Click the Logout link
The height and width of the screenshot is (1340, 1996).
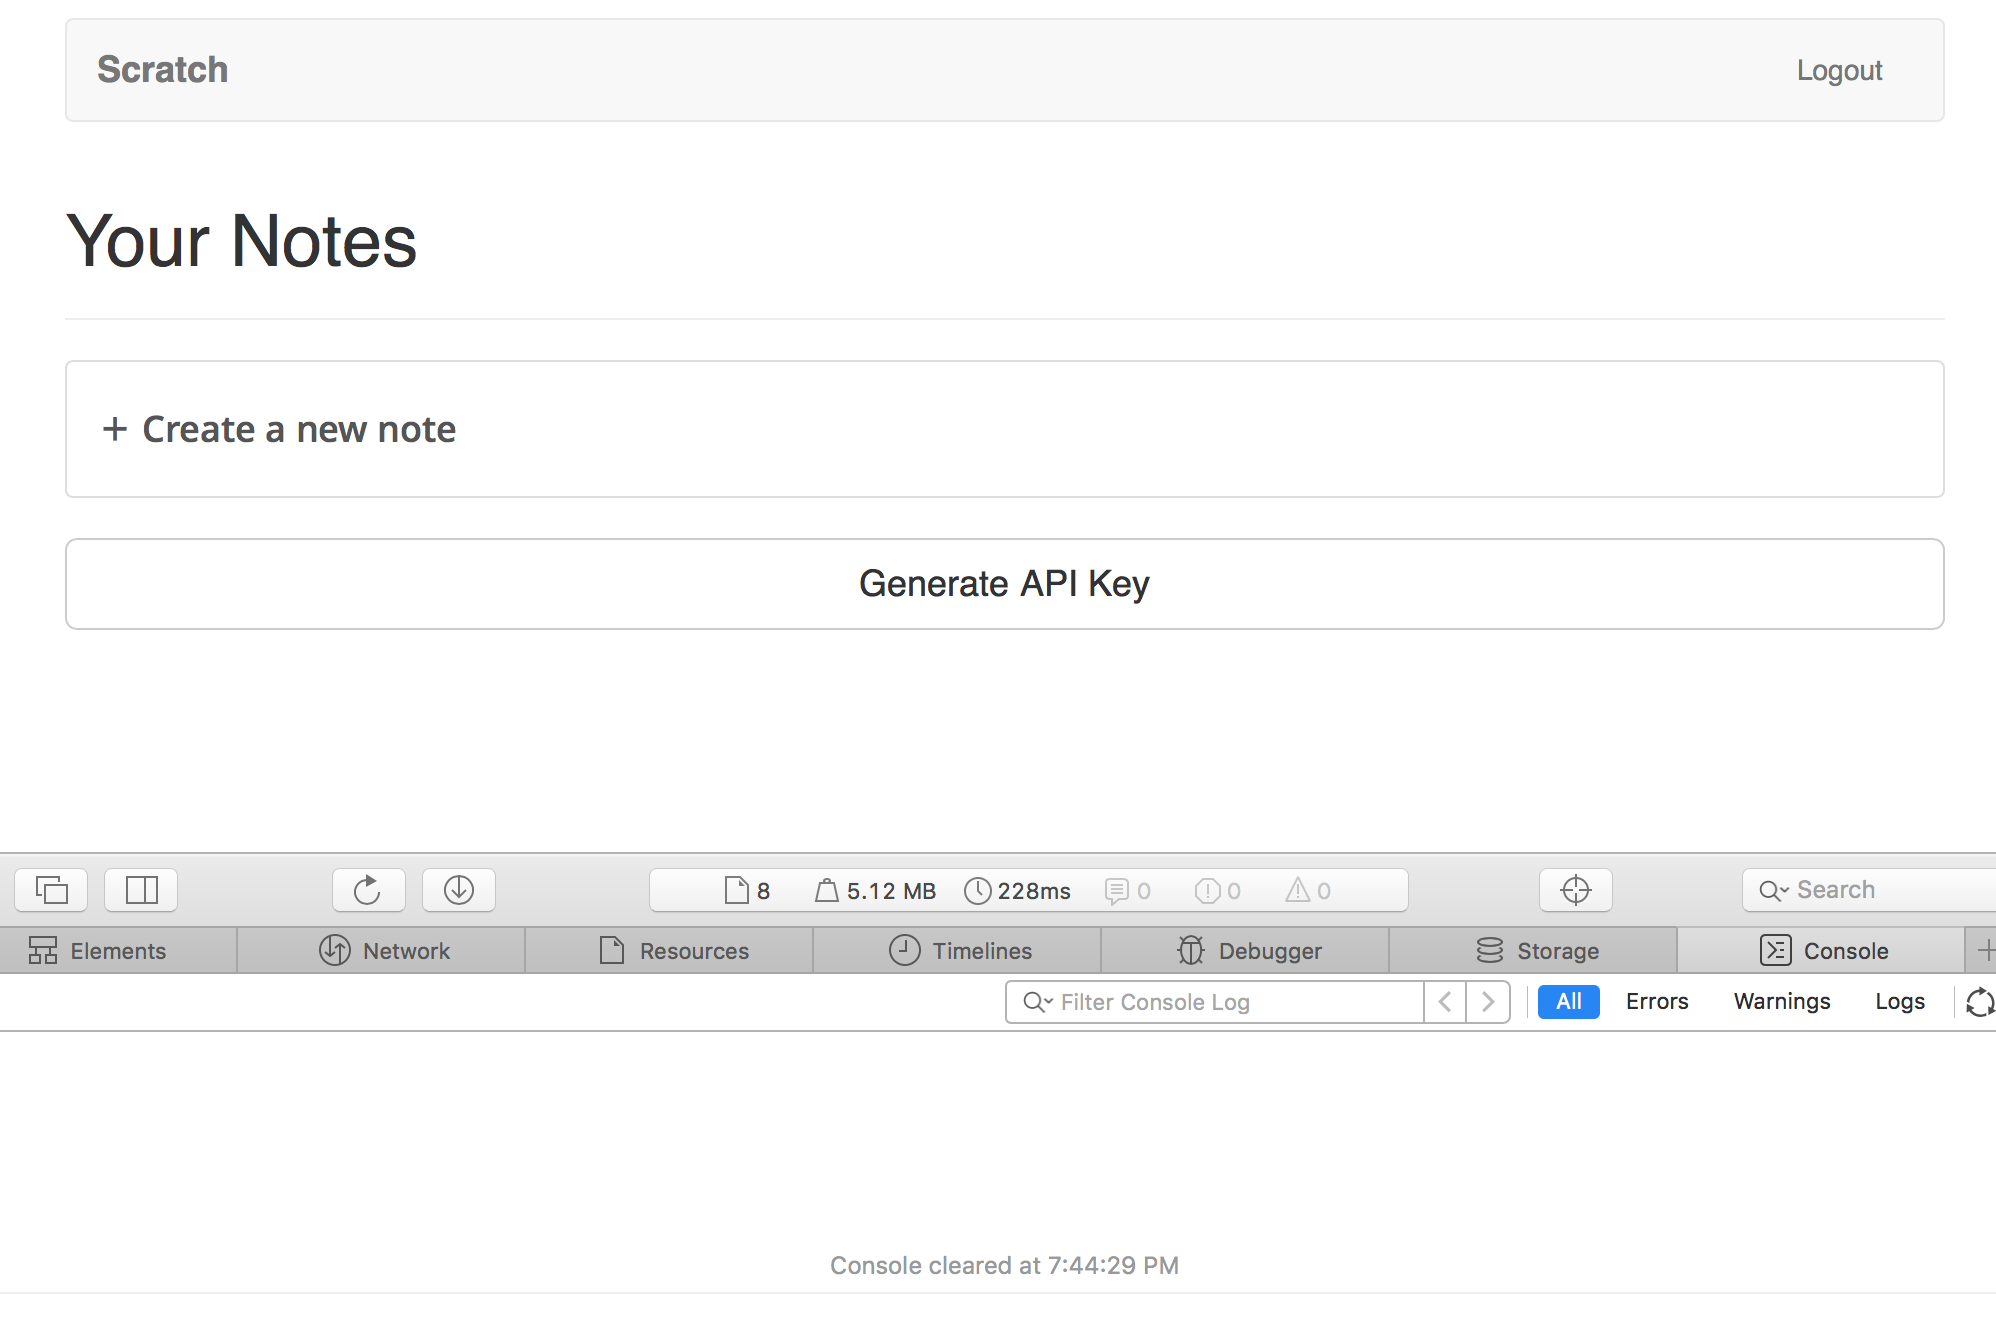point(1838,70)
